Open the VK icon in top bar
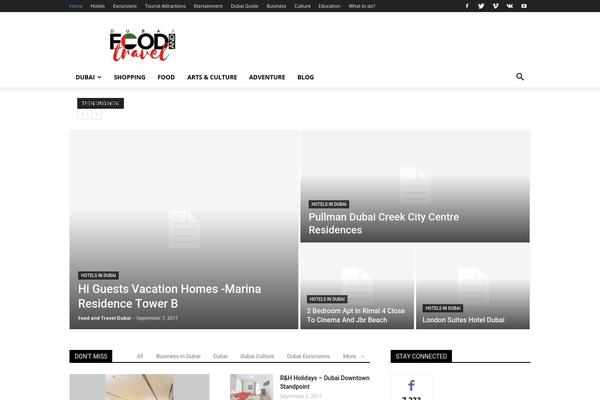 510,6
